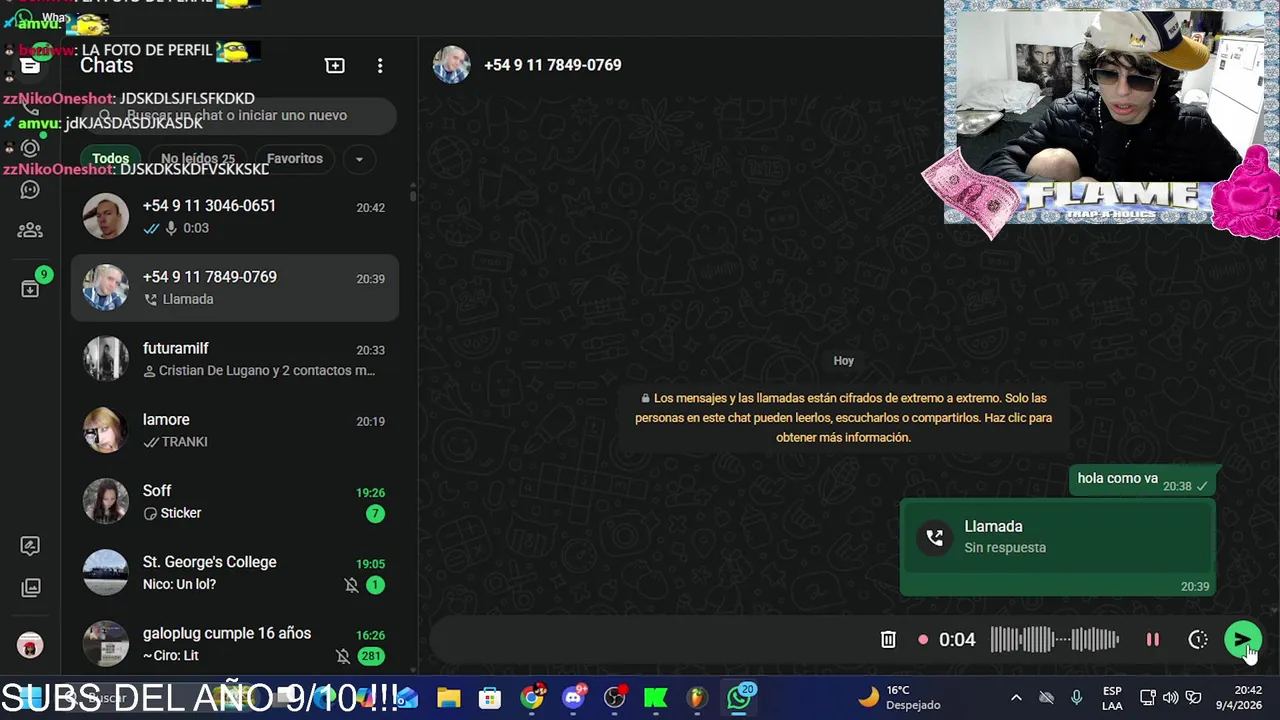The width and height of the screenshot is (1280, 720).
Task: Click the Llamada Sin respuesta call card
Action: click(1057, 548)
